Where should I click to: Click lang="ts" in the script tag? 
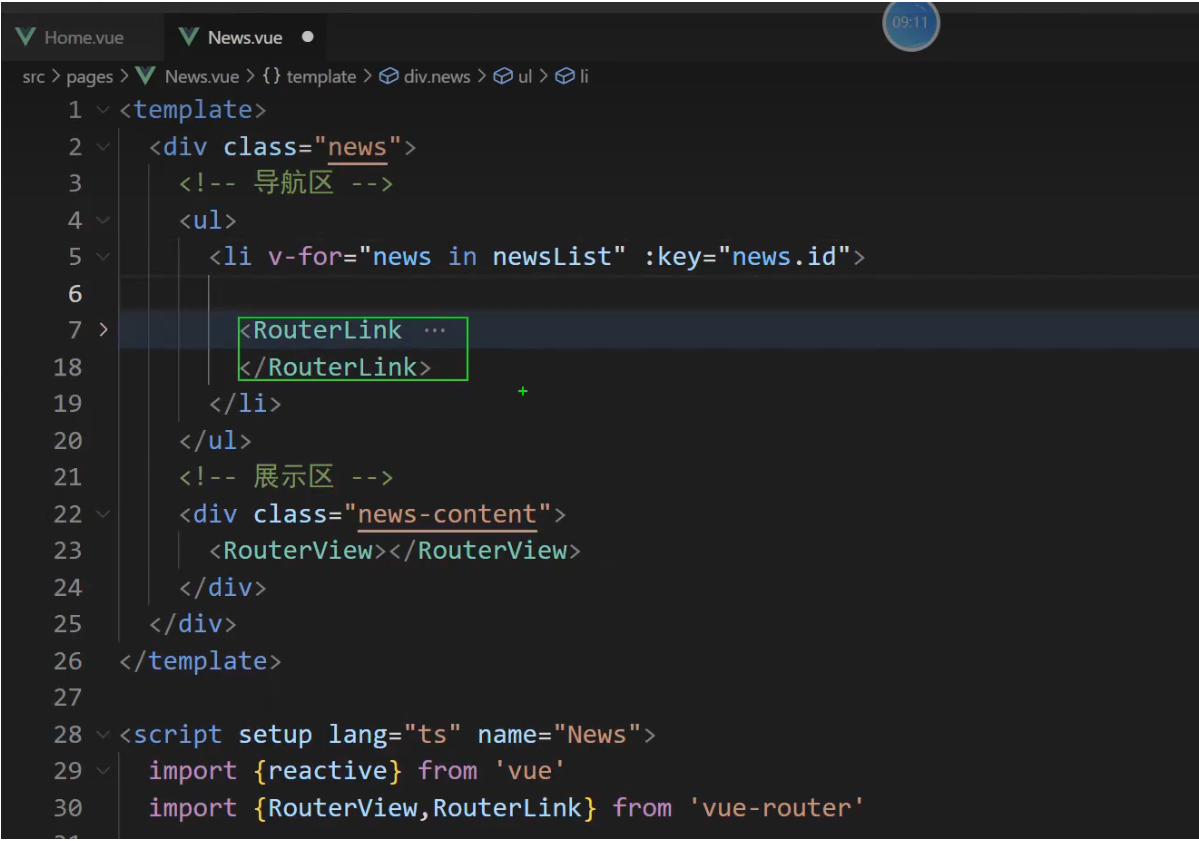pos(394,735)
